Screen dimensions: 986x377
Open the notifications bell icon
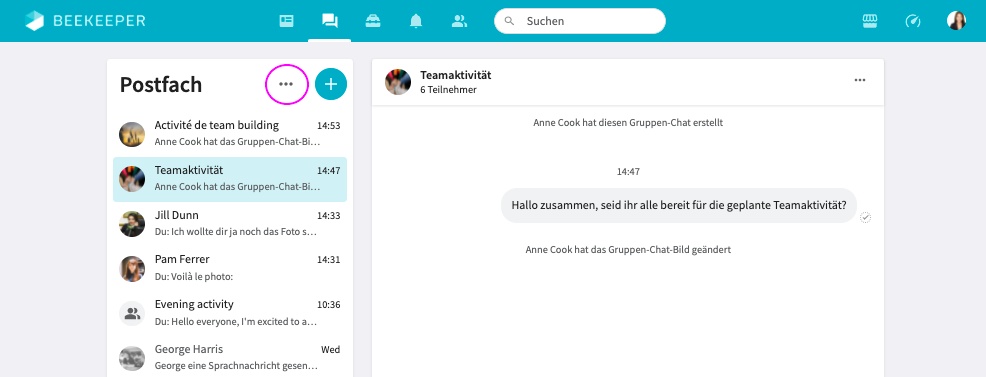(x=416, y=21)
